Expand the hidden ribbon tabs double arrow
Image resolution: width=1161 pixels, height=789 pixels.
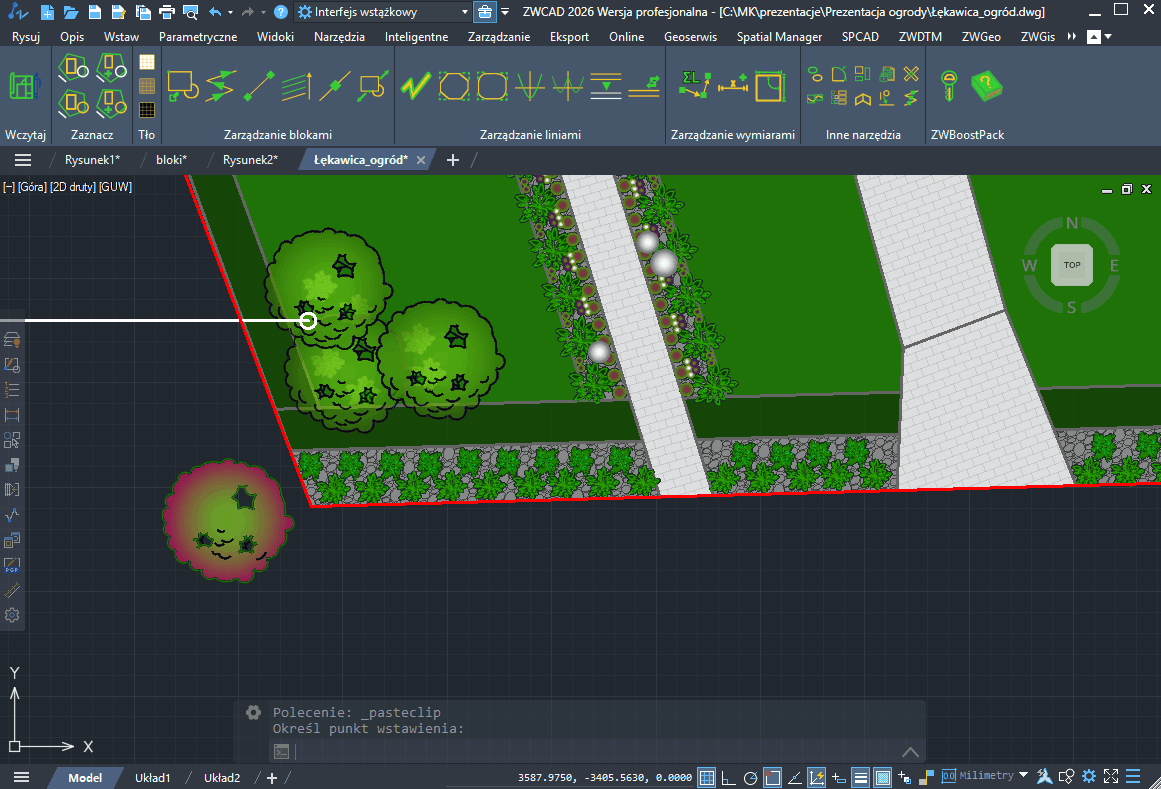pos(1071,36)
